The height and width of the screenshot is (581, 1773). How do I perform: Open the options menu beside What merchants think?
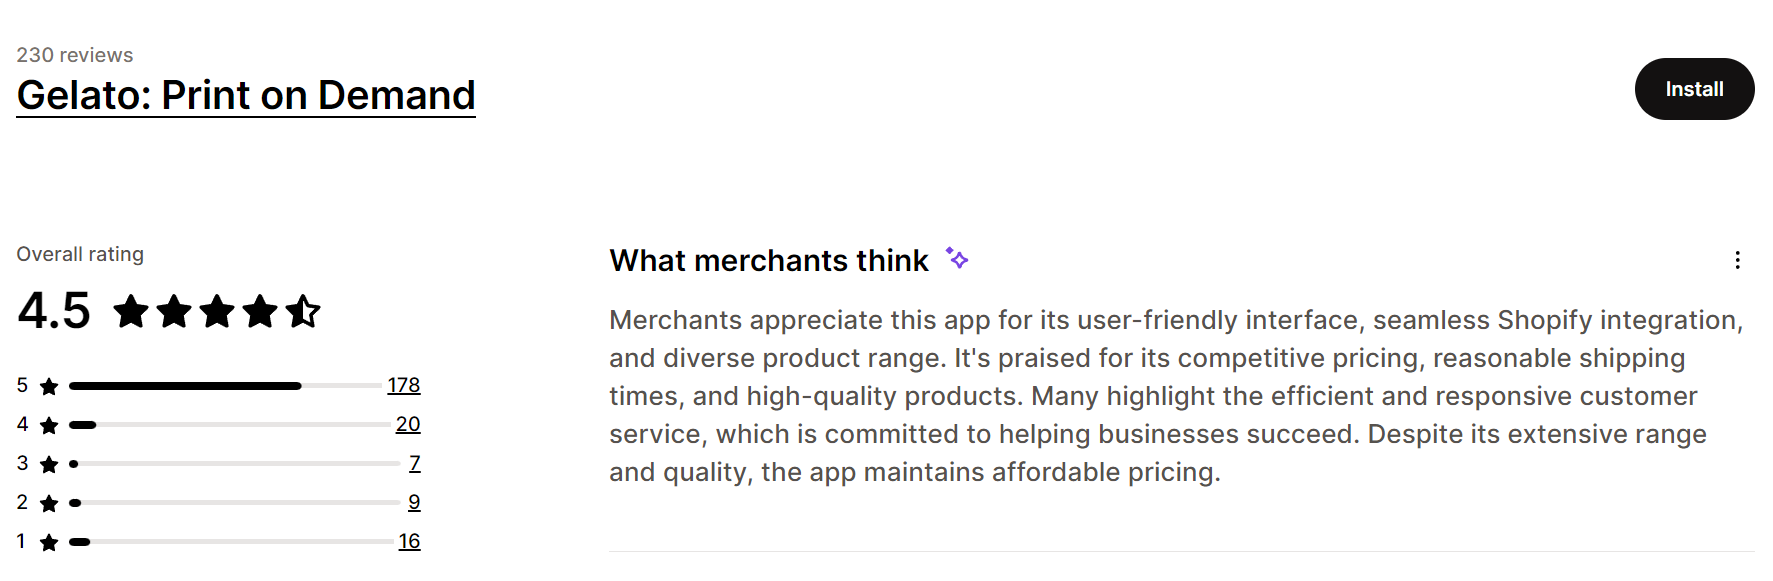tap(1740, 260)
